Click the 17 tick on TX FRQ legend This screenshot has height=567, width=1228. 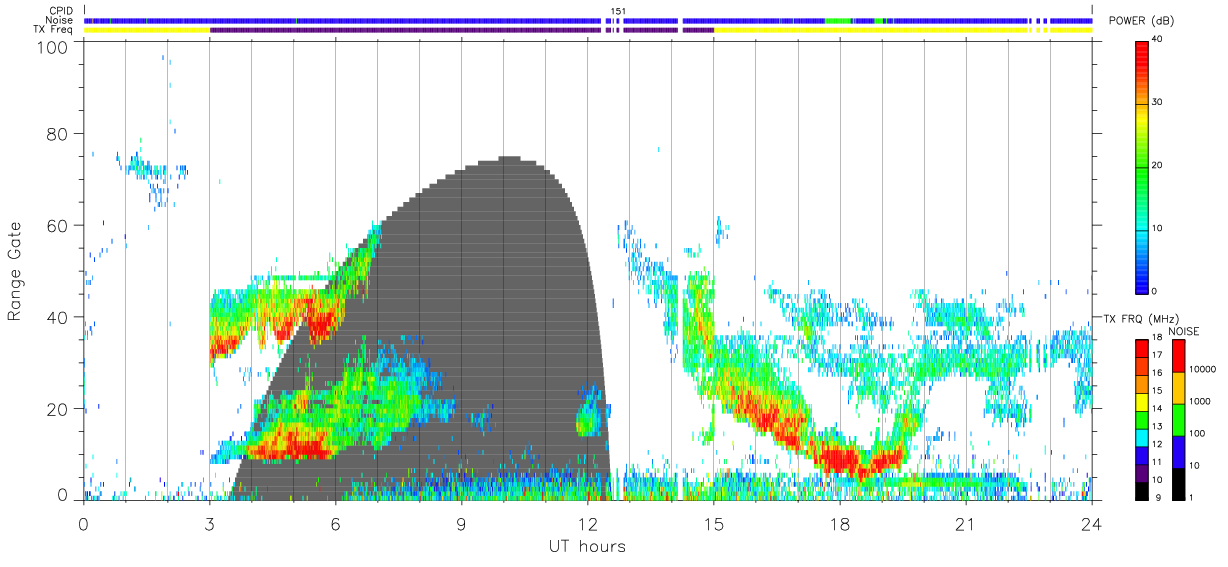coord(1158,355)
